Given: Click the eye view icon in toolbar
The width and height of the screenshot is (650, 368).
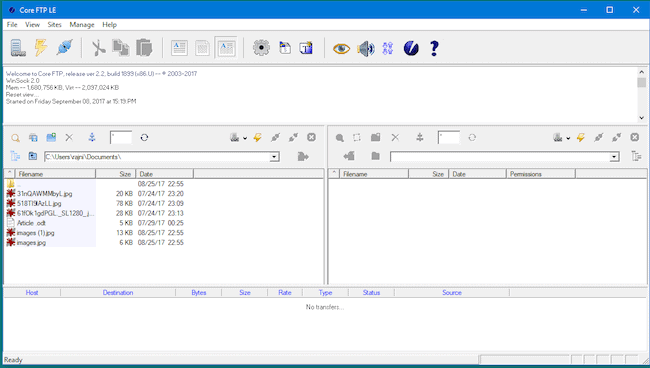Looking at the screenshot, I should pos(341,48).
